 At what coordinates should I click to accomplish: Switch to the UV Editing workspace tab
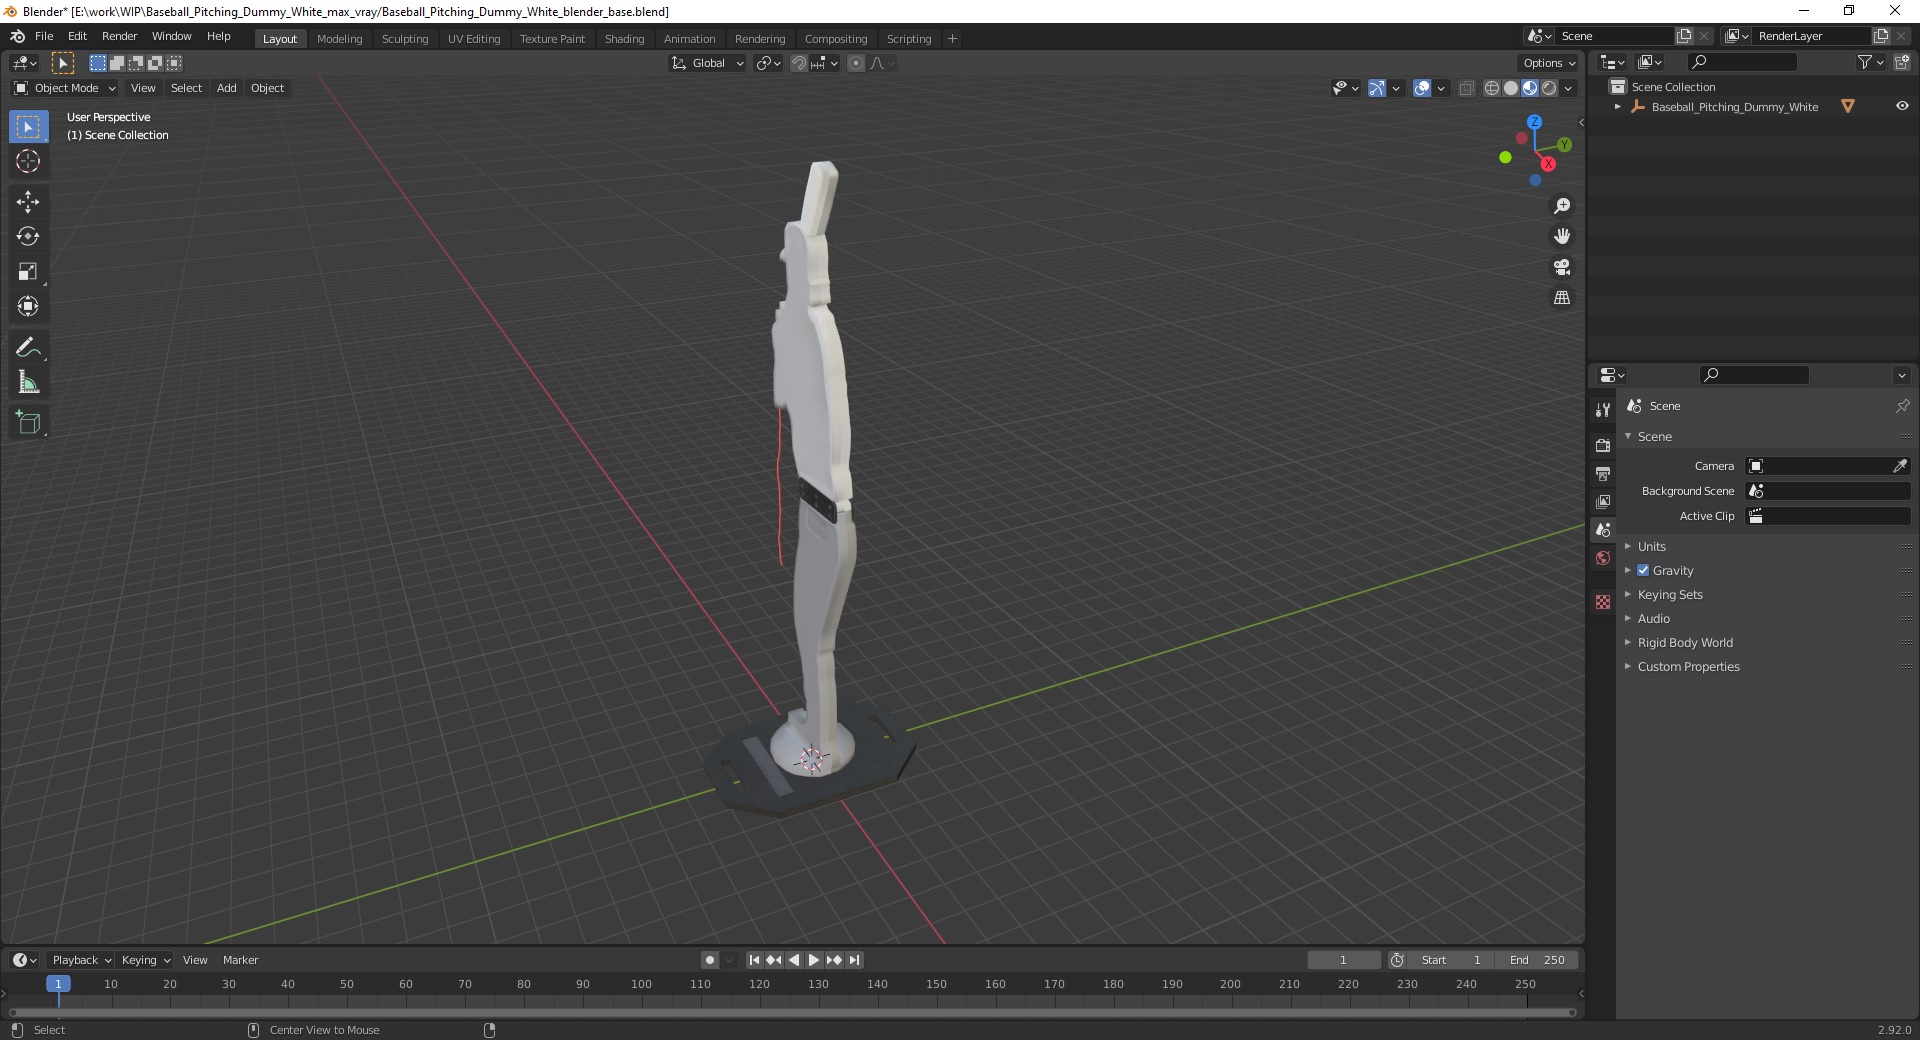pos(474,39)
